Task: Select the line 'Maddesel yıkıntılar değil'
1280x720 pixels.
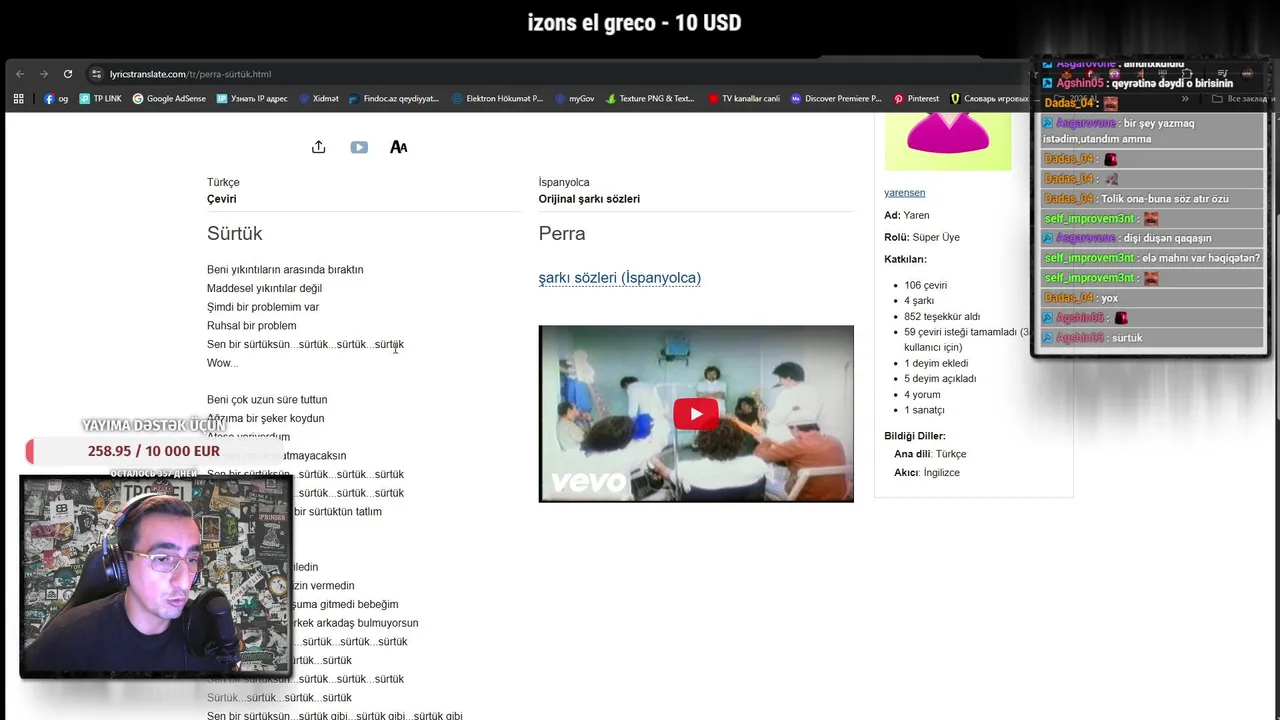Action: click(264, 288)
